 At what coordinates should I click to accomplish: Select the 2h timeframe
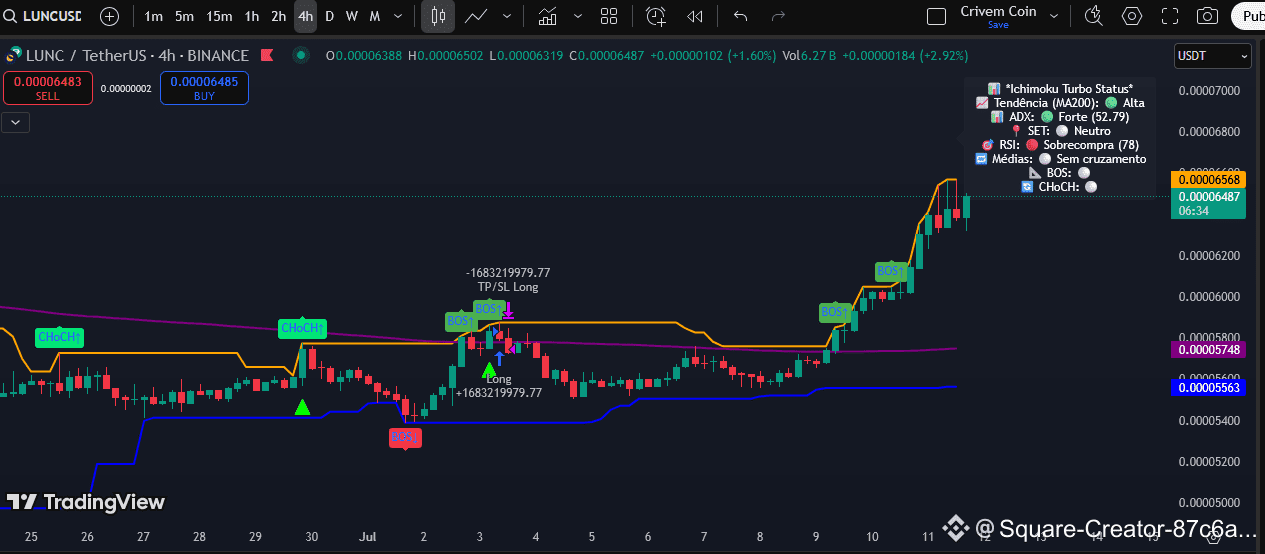[279, 16]
